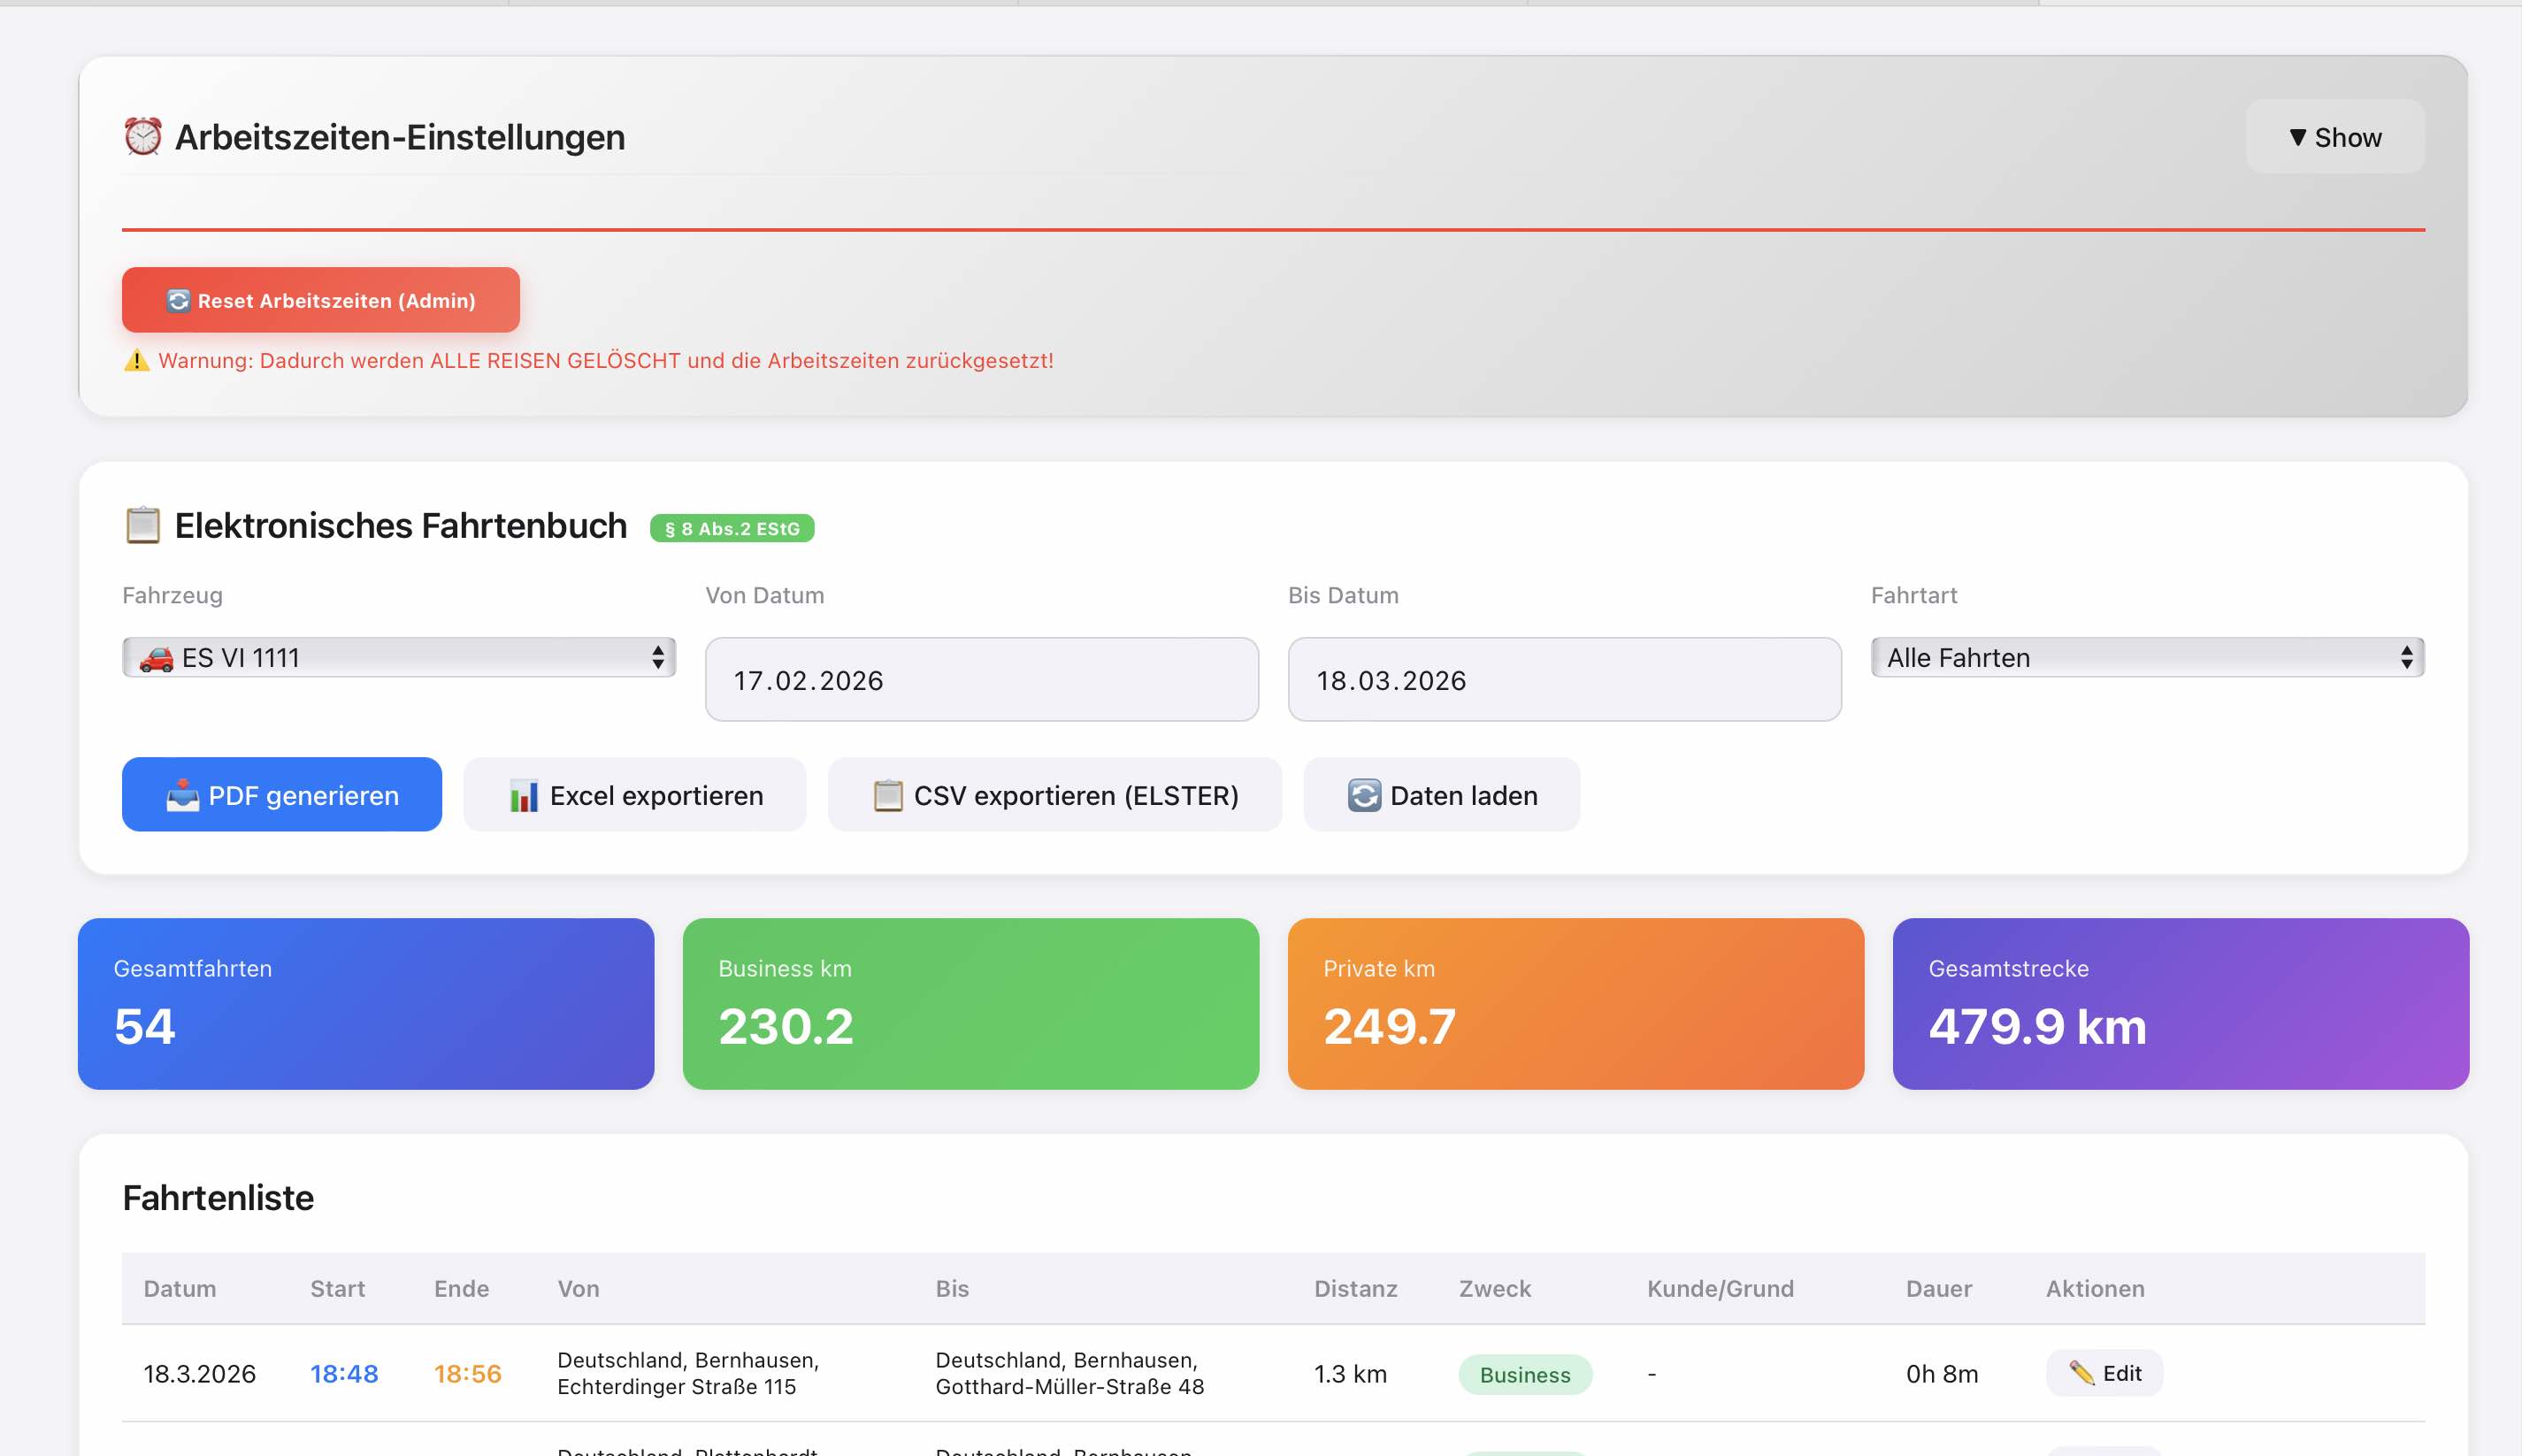Click the red car icon in Fahrzeug selector
Viewport: 2522px width, 1456px height.
156,658
